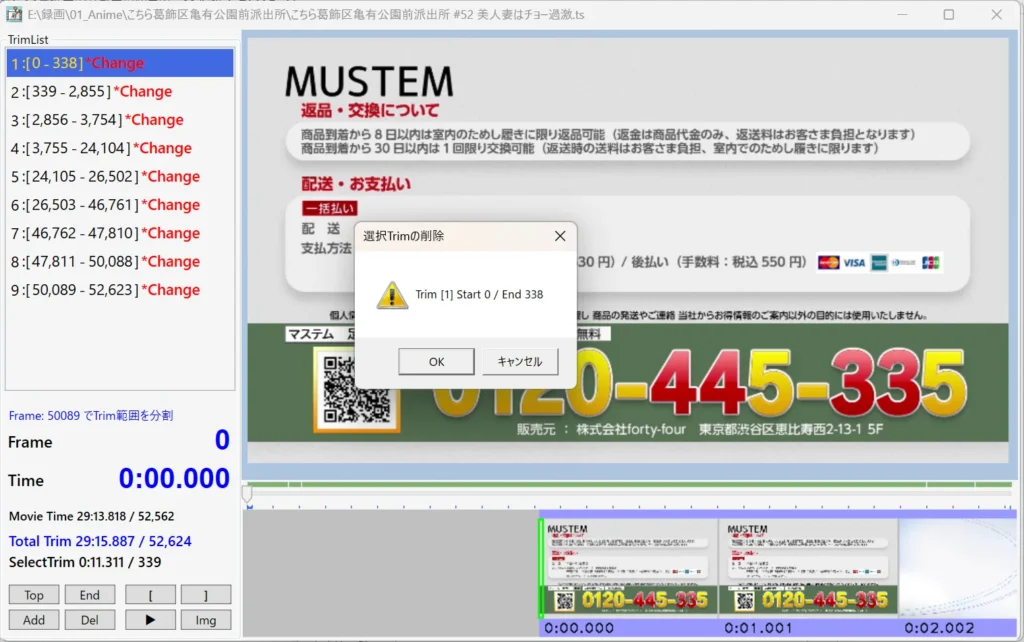Image resolution: width=1024 pixels, height=642 pixels.
Task: Click the 0:02.002 marker on timeline
Action: [x=938, y=628]
